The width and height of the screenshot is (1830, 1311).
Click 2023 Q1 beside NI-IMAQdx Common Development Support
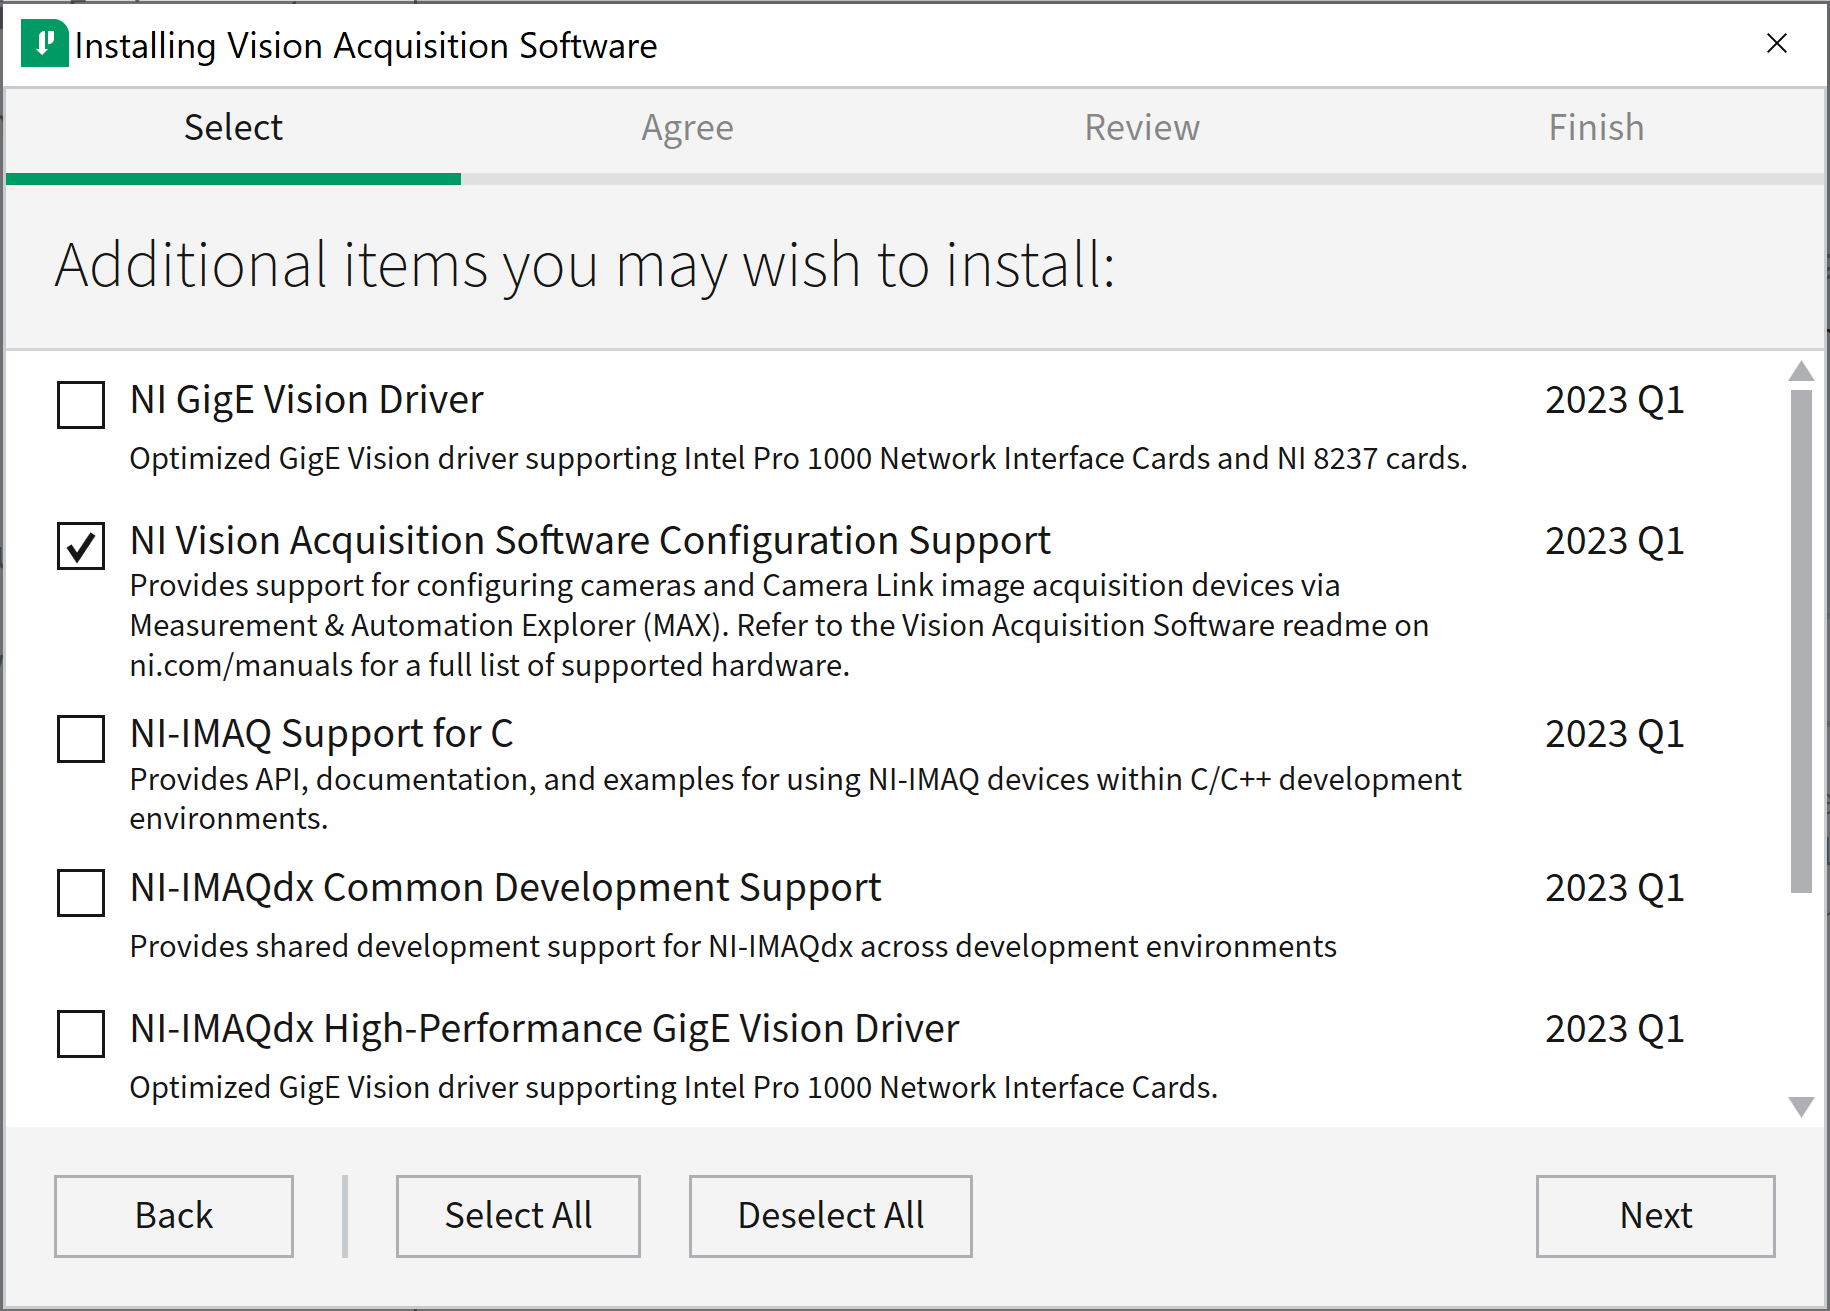point(1614,889)
